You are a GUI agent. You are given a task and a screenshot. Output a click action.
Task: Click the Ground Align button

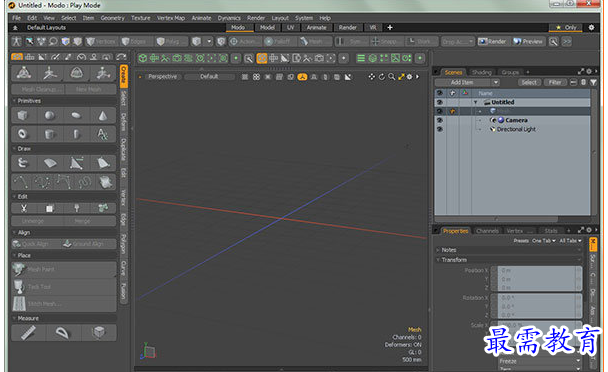[89, 244]
